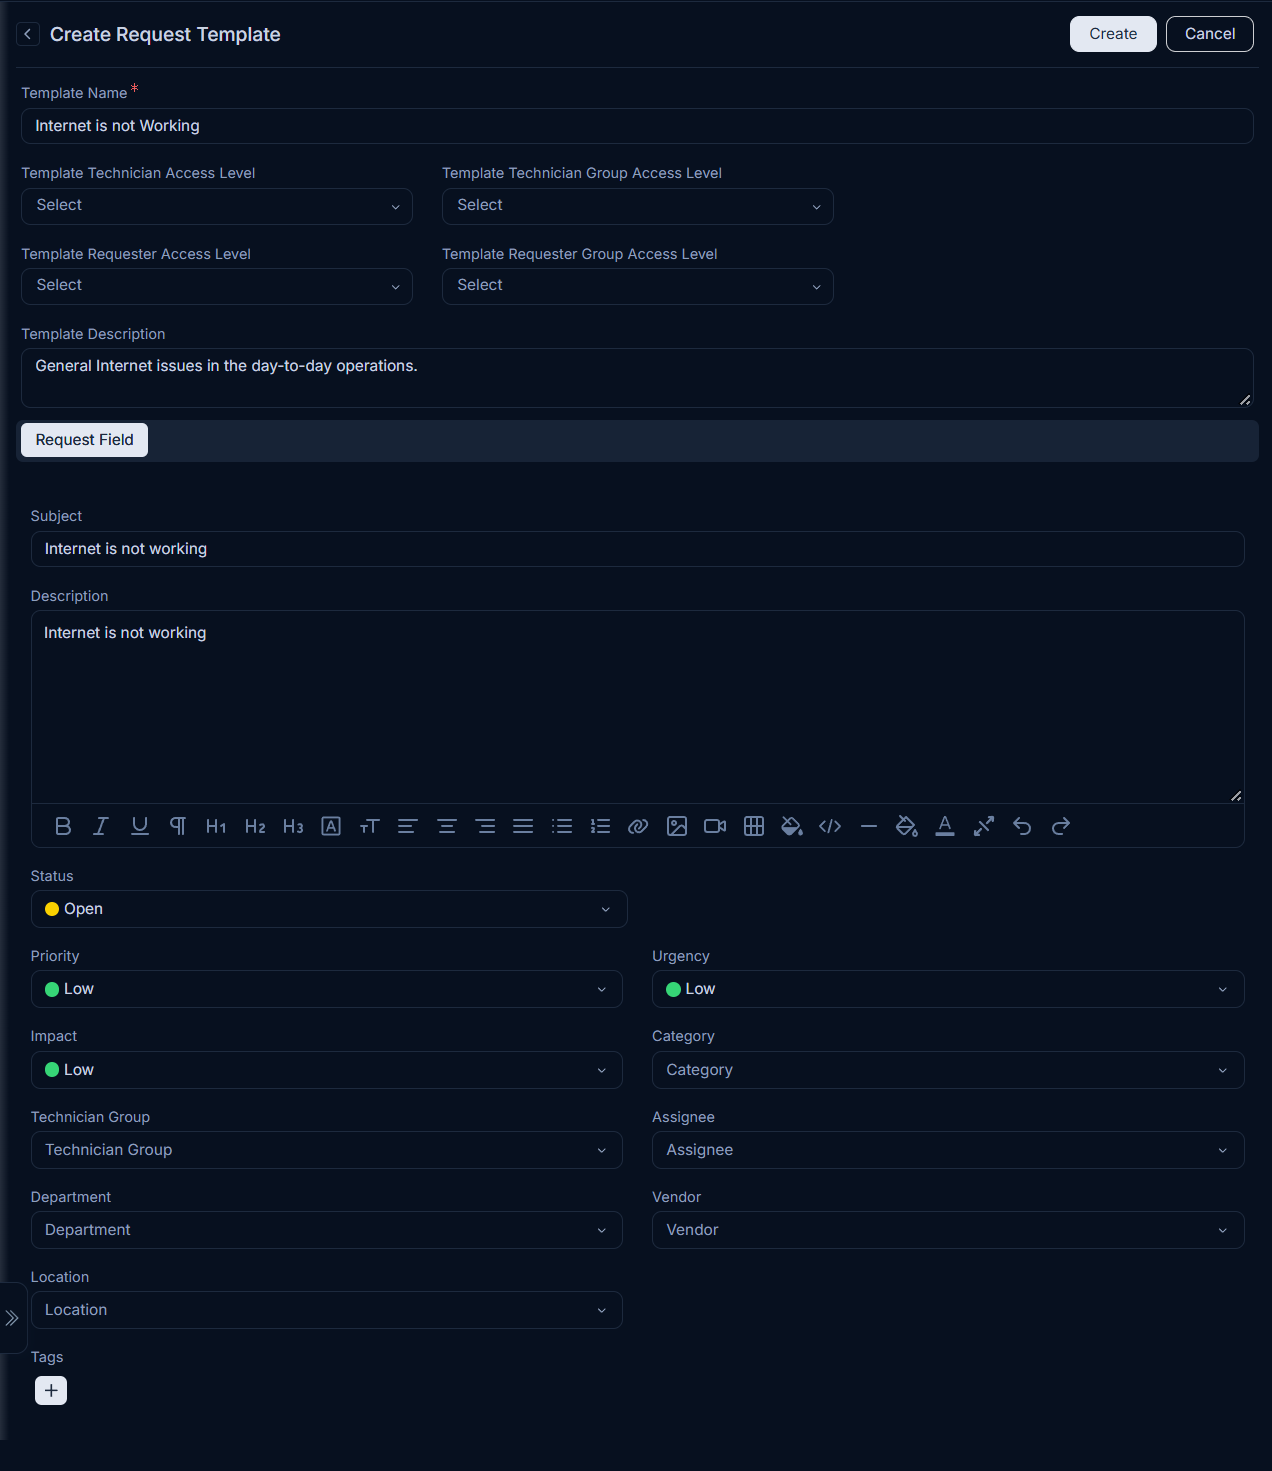Justify the text
The height and width of the screenshot is (1471, 1272).
click(523, 826)
